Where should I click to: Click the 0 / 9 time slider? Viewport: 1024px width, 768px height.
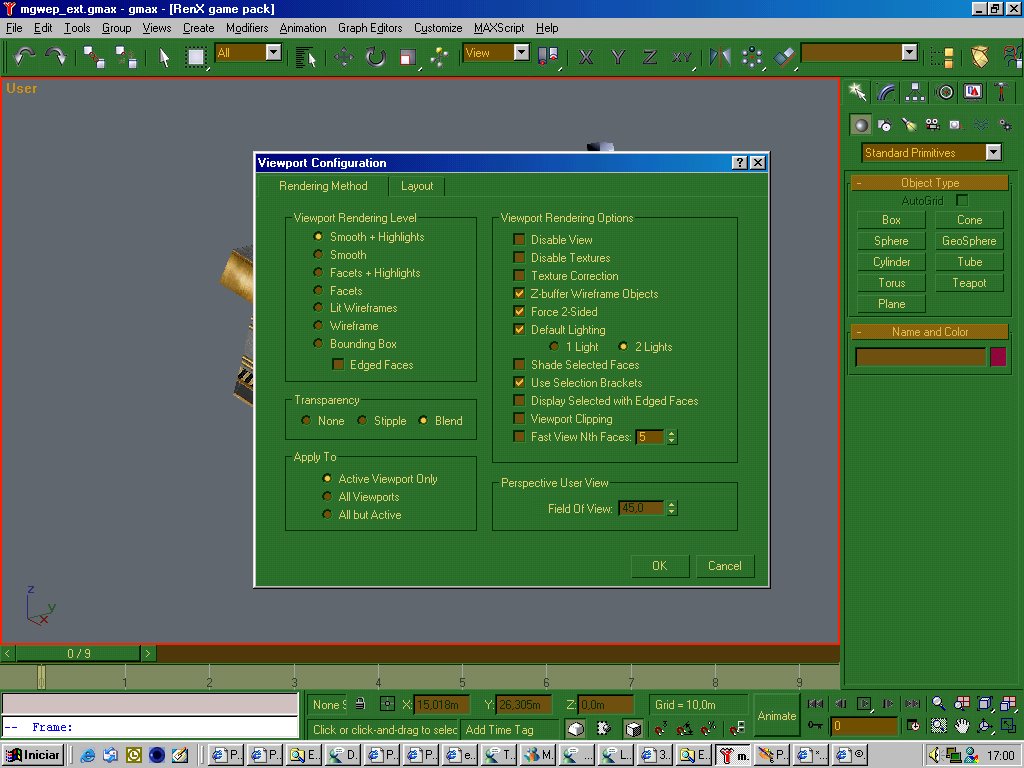coord(78,653)
